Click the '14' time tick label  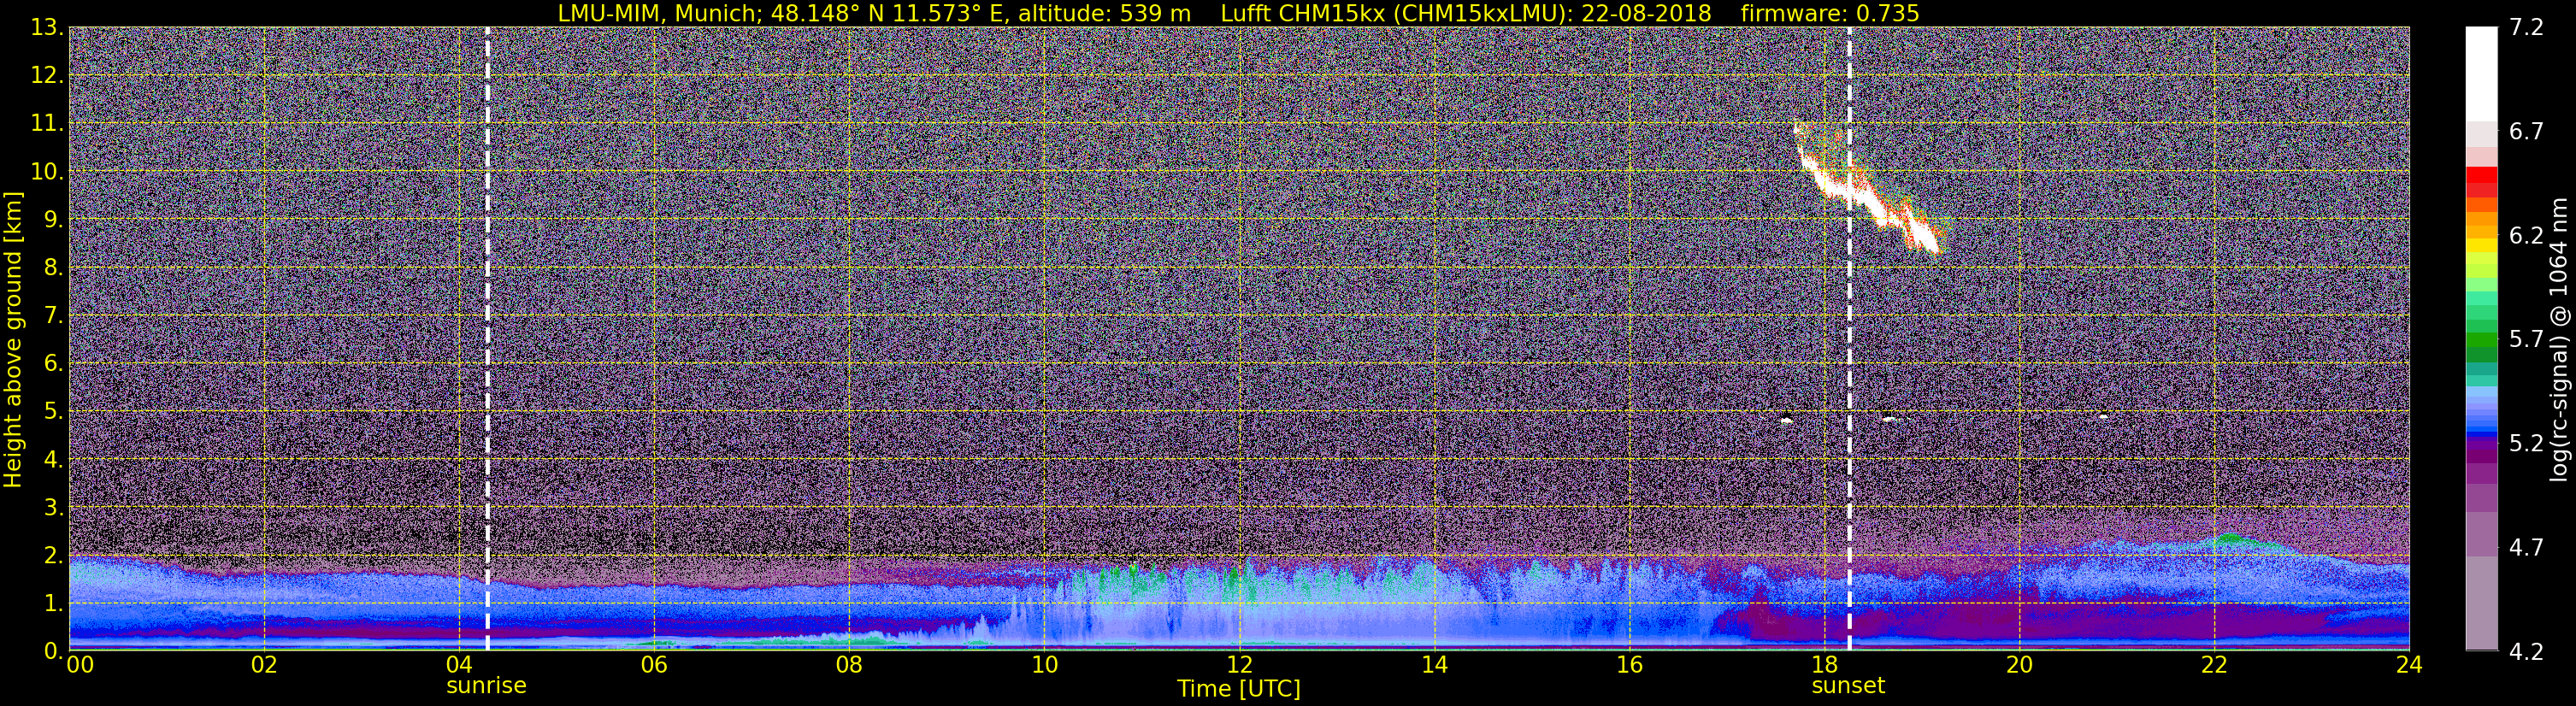click(1434, 665)
